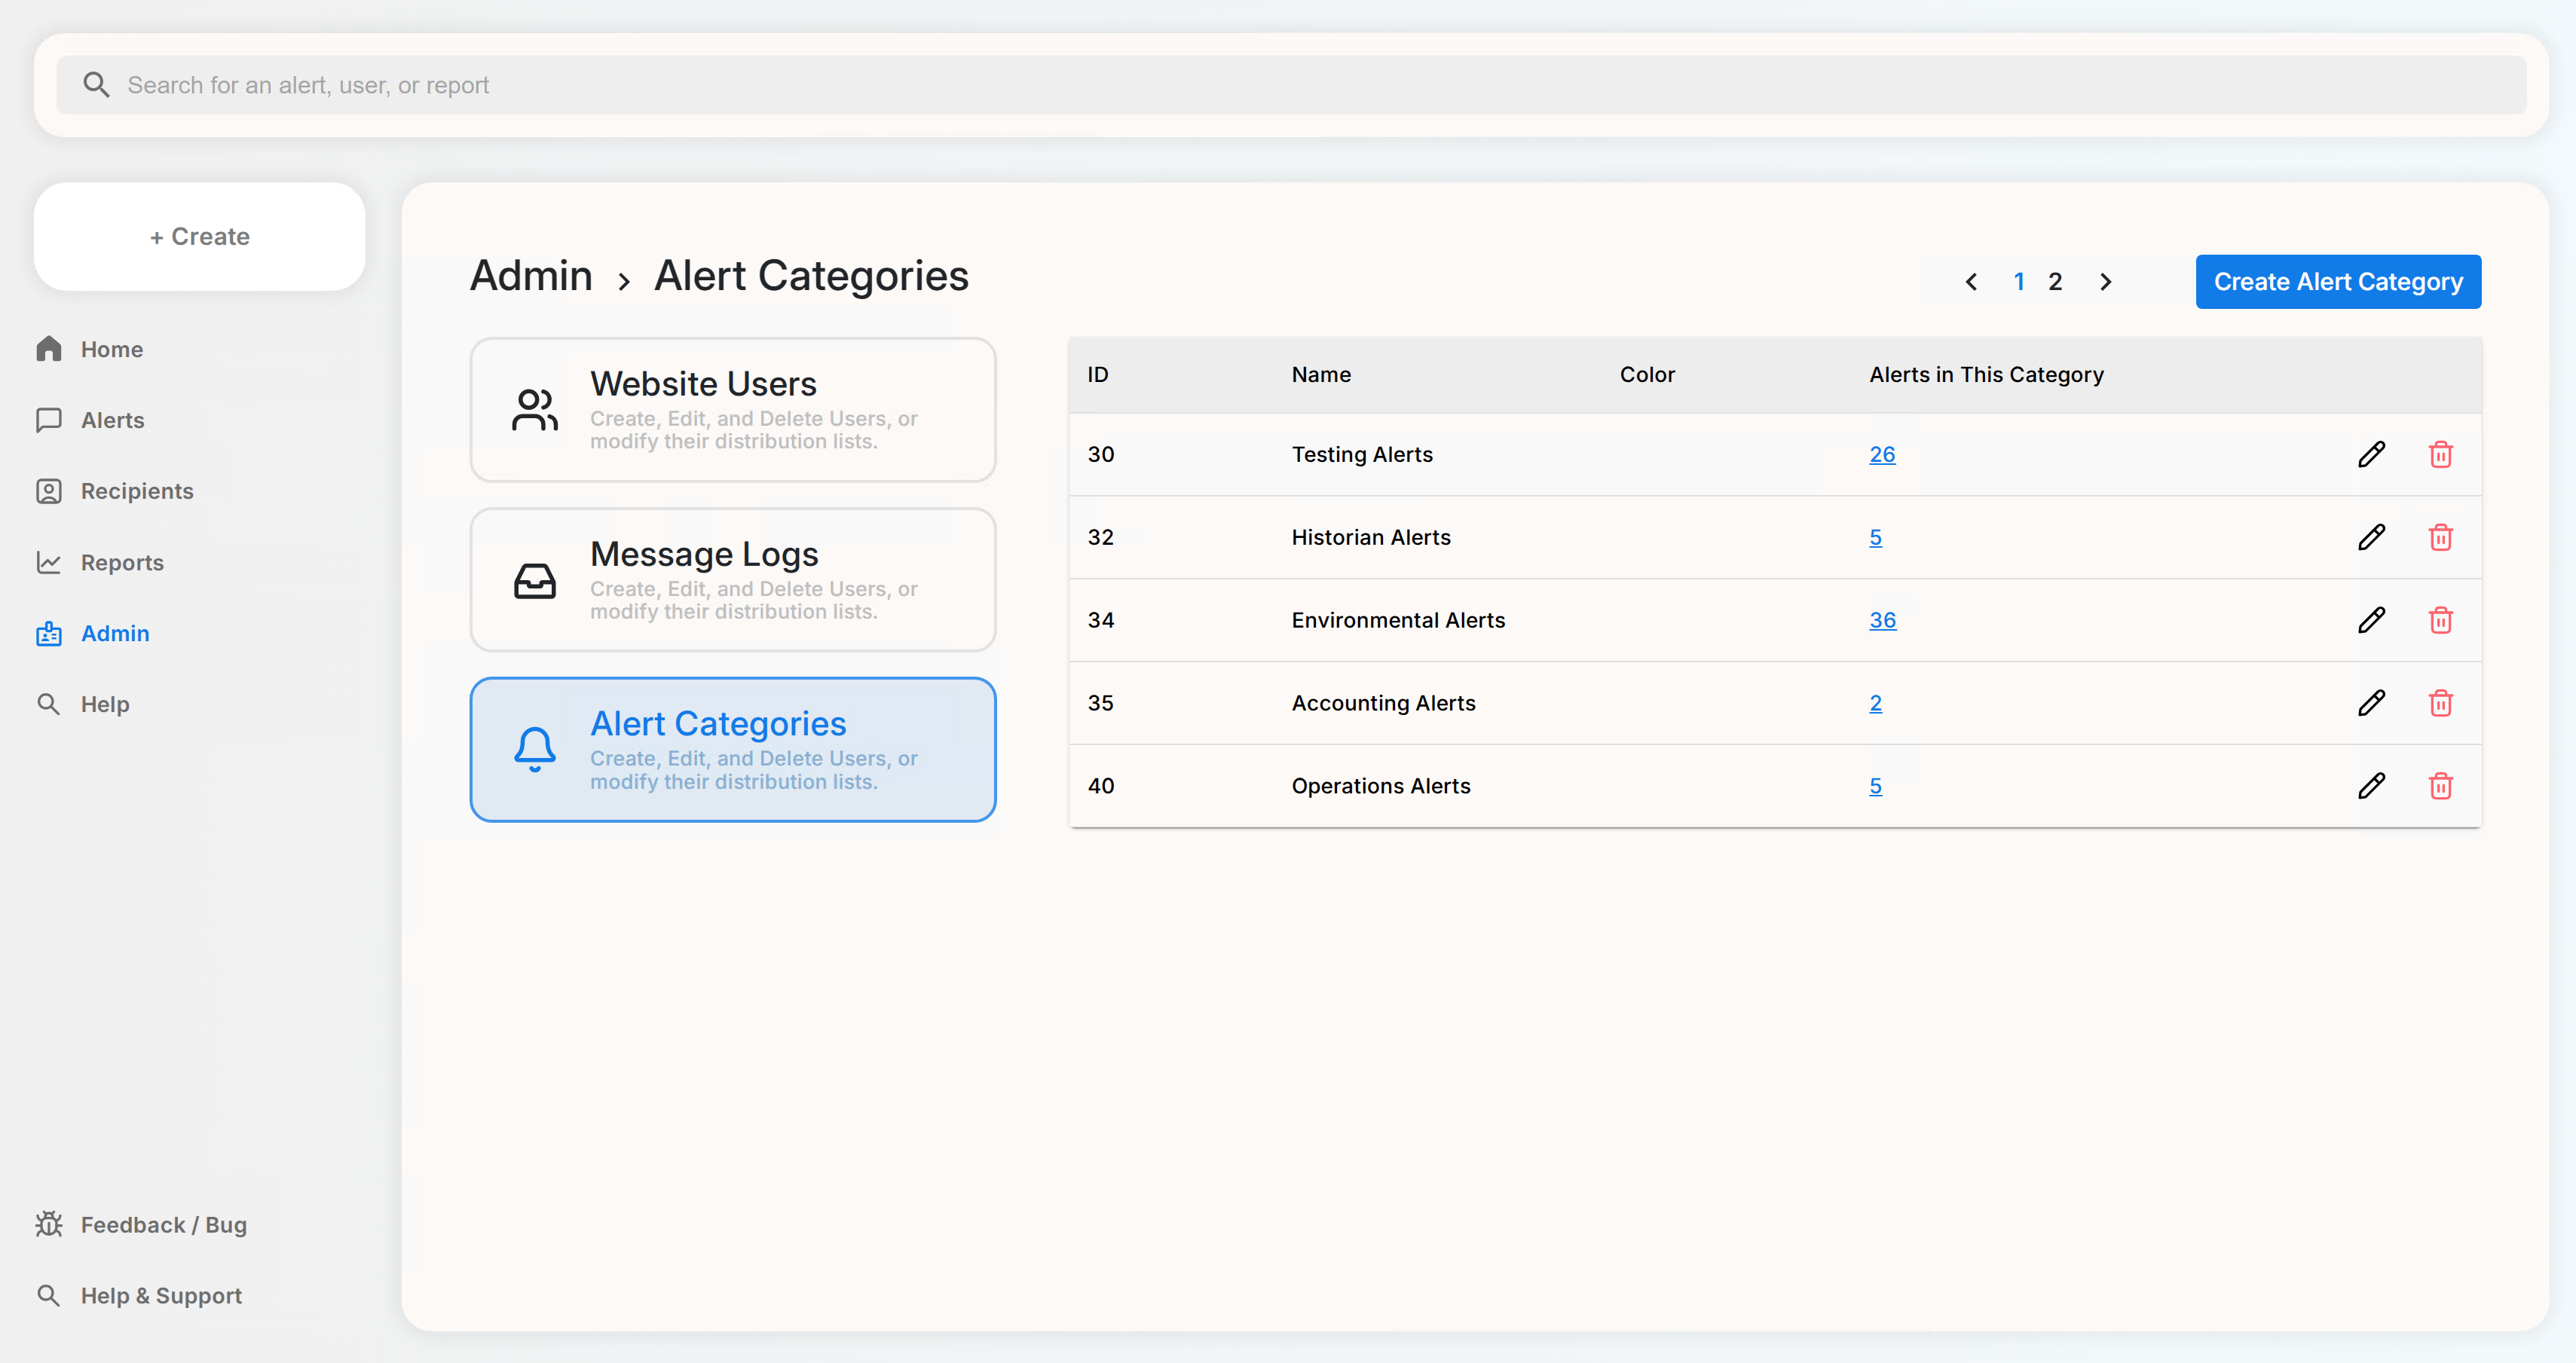The width and height of the screenshot is (2576, 1363).
Task: Click the breadcrumb arrow between Admin and Alert Categories
Action: pos(623,280)
